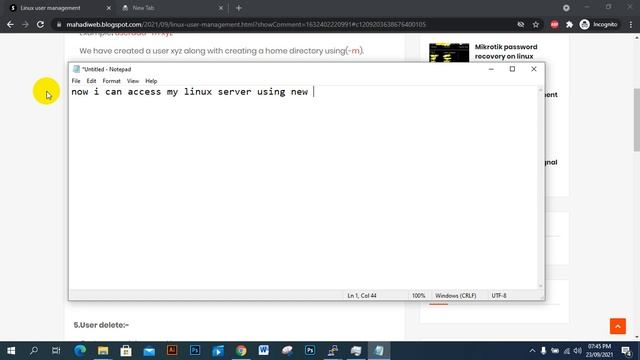This screenshot has height=360, width=640.
Task: Click the microphone tray icon
Action: (543, 351)
